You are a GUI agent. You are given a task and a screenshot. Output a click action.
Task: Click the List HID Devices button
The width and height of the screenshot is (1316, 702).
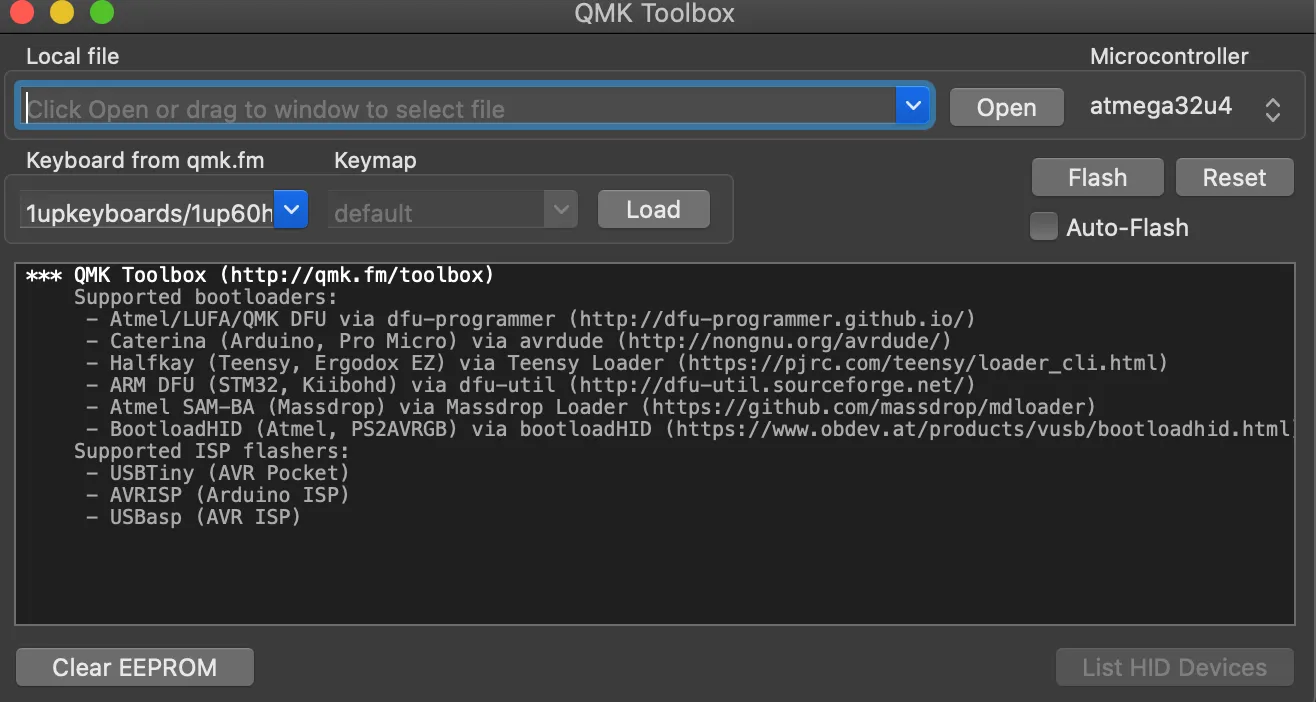pyautogui.click(x=1174, y=667)
